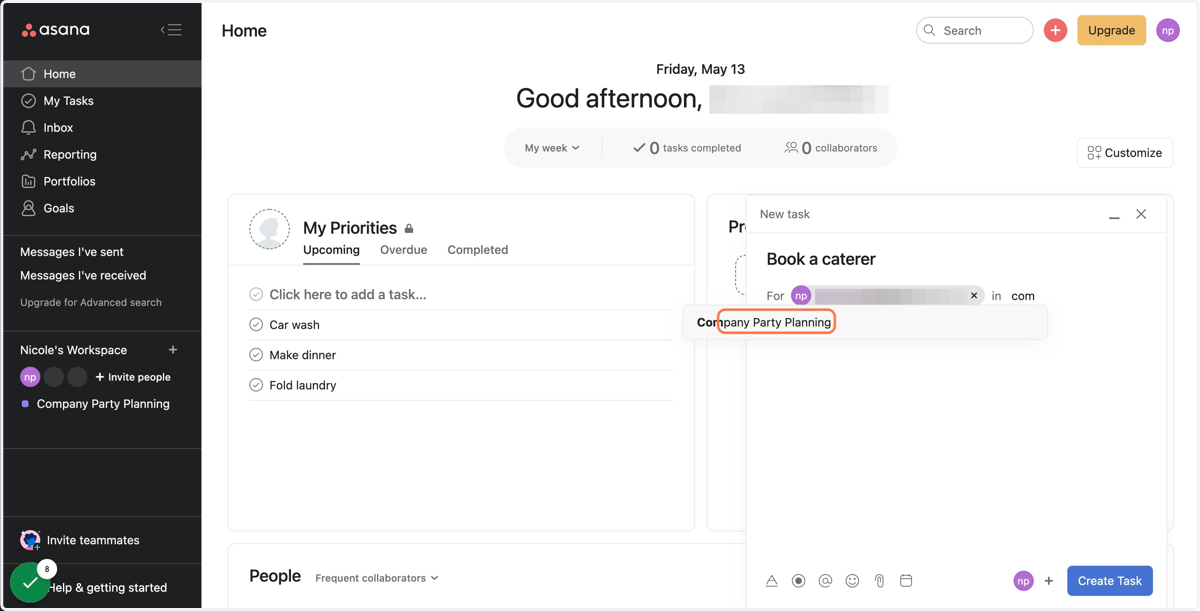The height and width of the screenshot is (611, 1200).
Task: Click the tasks completed counter
Action: (x=687, y=148)
